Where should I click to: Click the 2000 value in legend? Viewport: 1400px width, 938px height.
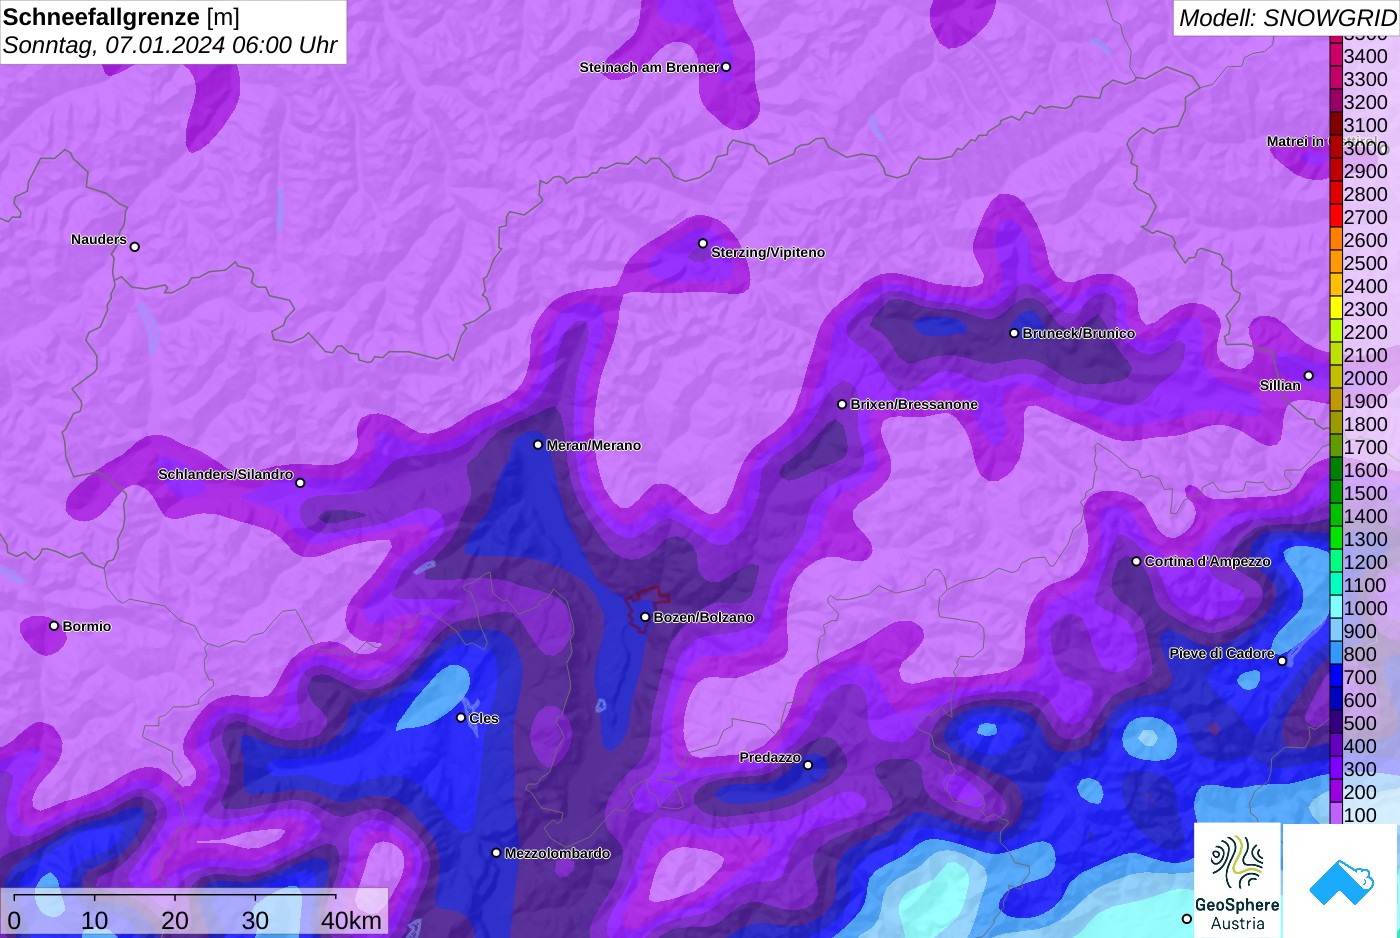1365,378
